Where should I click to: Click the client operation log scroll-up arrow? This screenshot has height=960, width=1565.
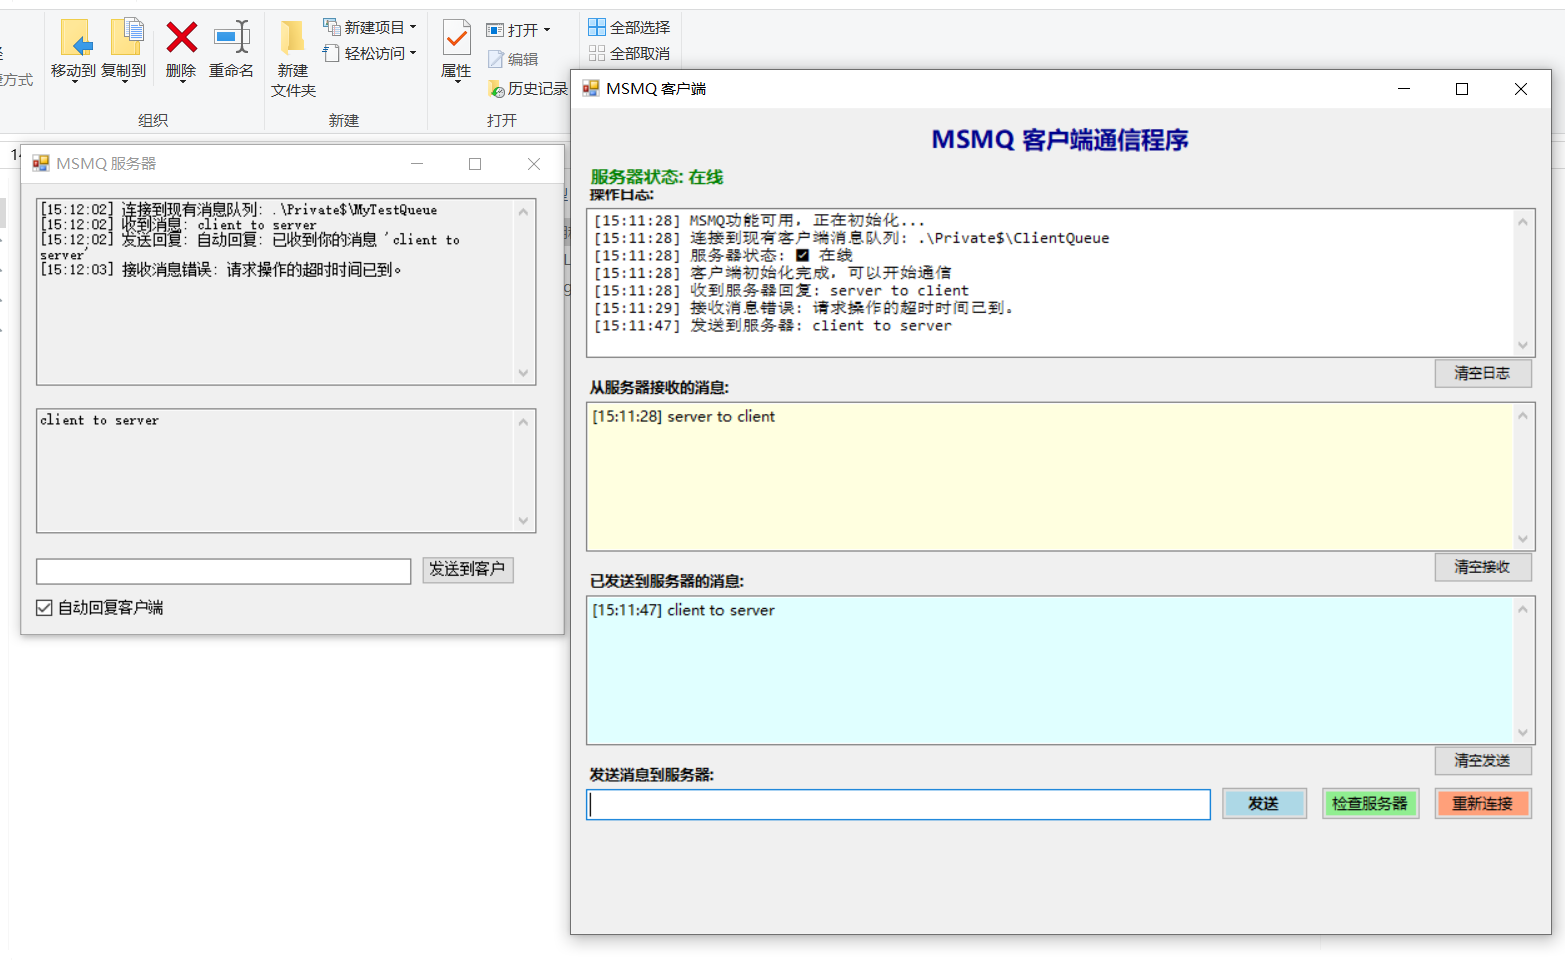click(x=1523, y=221)
